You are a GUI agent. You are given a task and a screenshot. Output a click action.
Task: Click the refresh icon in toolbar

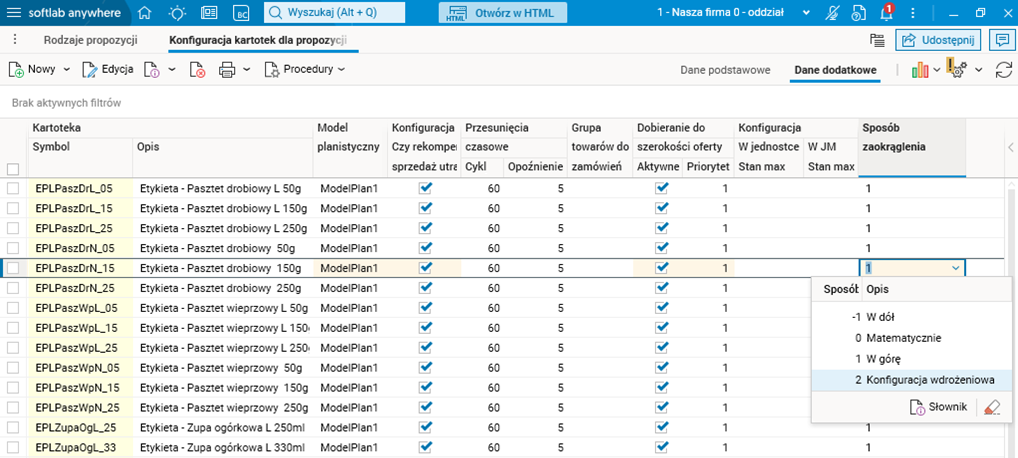point(1002,70)
